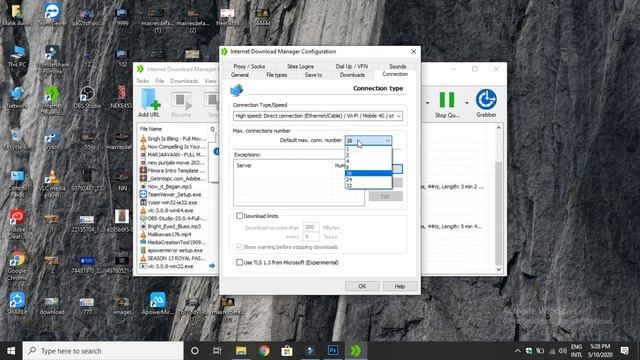This screenshot has height=360, width=640.
Task: Open the Connection Type/Speed dropdown
Action: point(318,116)
